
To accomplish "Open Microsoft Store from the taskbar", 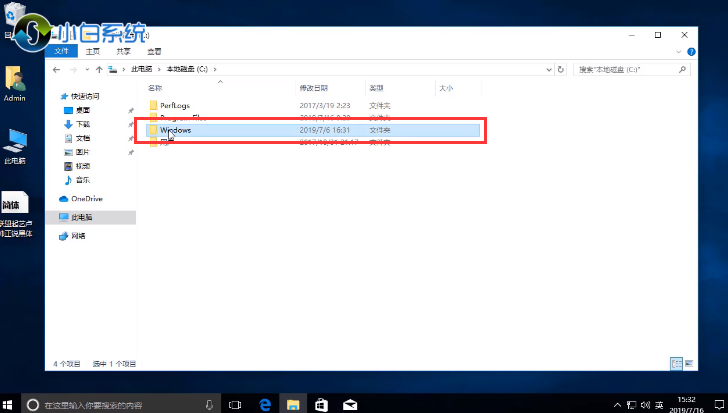I will (x=321, y=405).
